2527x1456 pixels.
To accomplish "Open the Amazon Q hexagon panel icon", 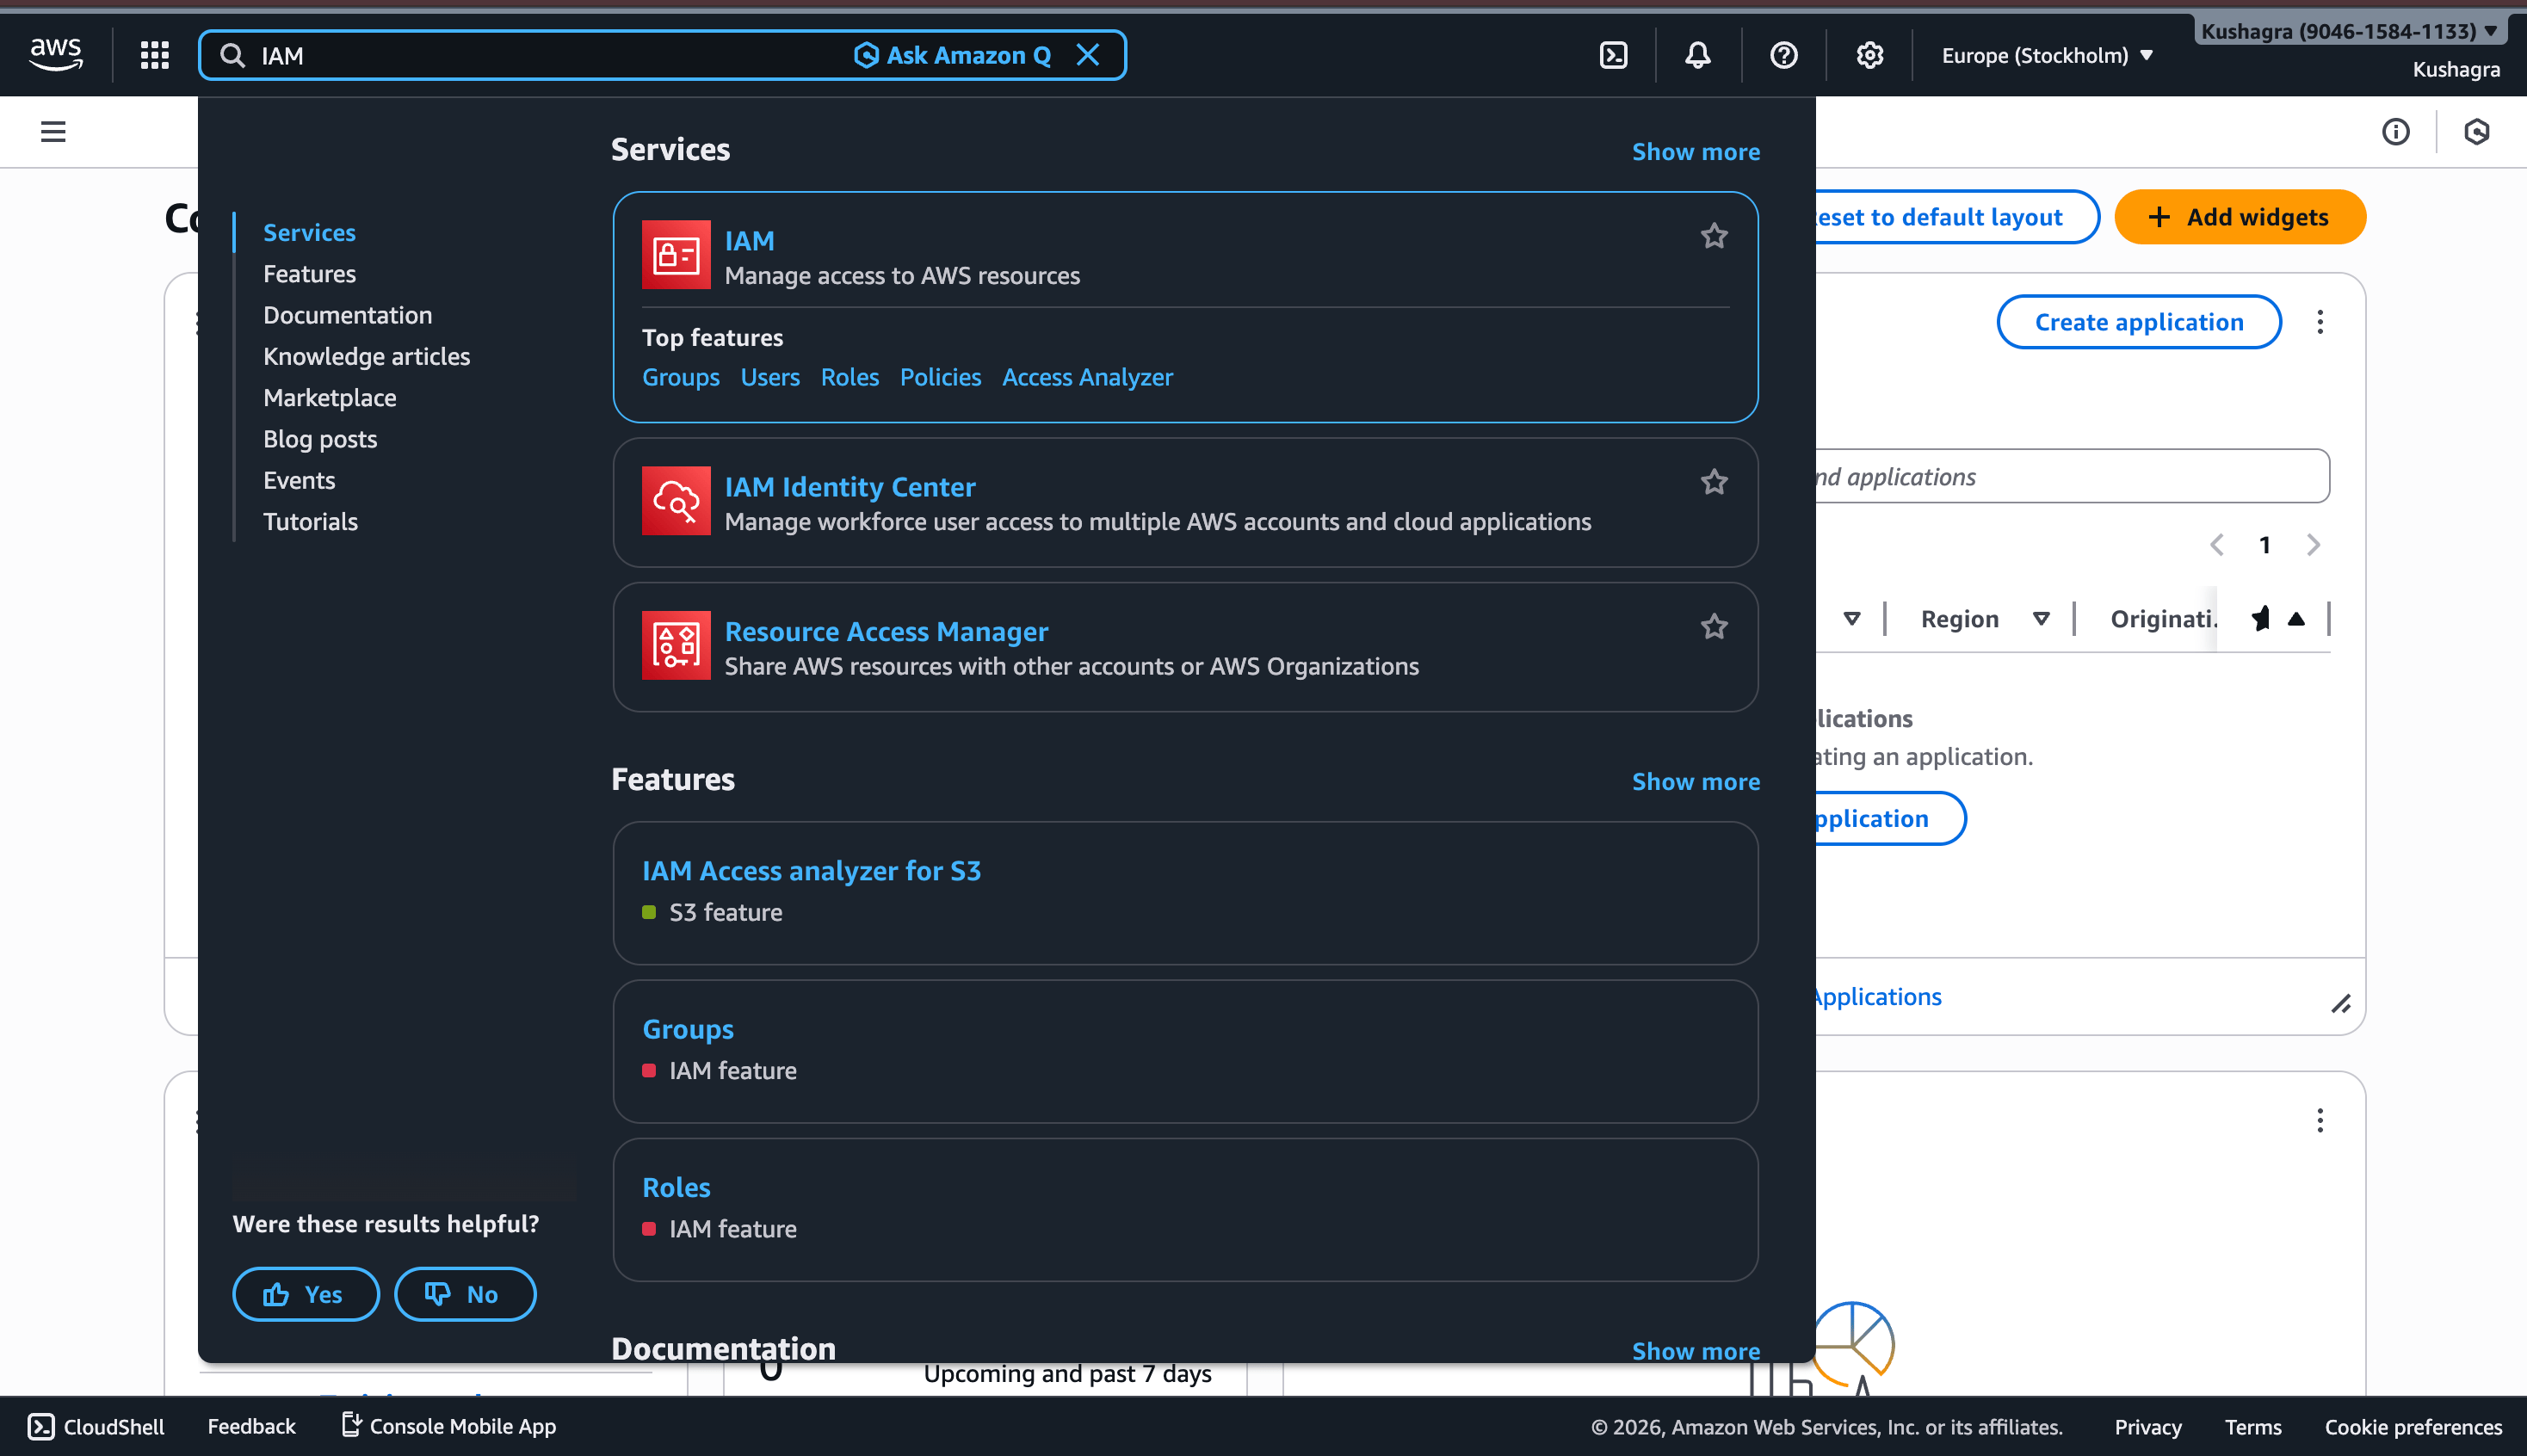I will [2477, 131].
